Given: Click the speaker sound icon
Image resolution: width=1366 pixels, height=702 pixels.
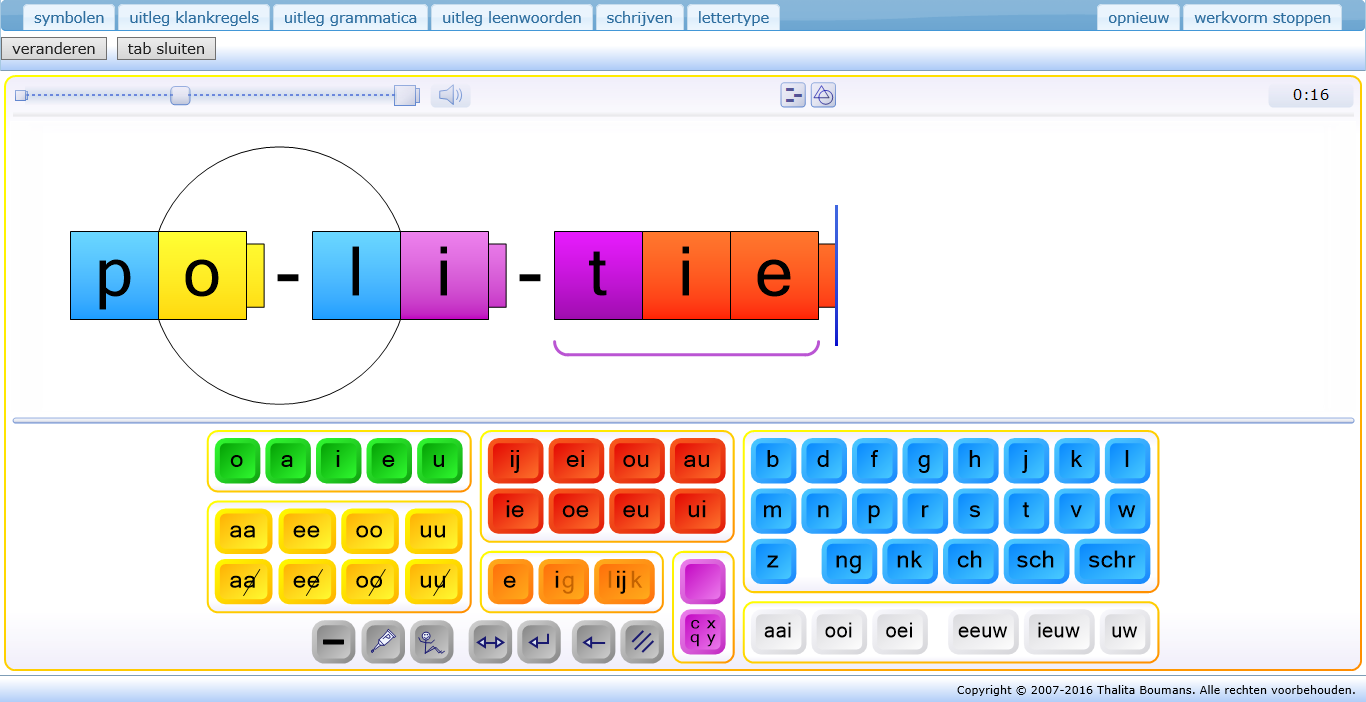Looking at the screenshot, I should coord(450,96).
